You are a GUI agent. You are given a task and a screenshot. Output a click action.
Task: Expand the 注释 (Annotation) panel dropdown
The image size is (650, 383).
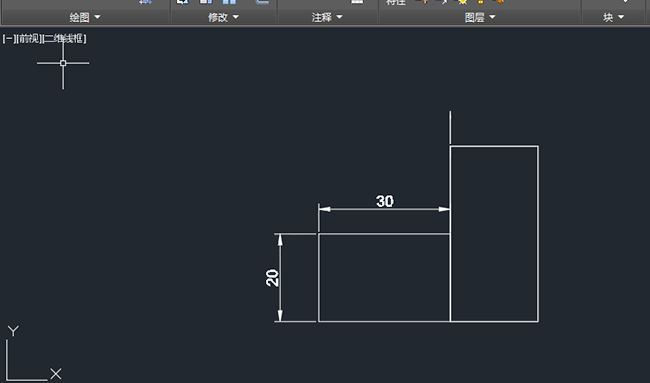coord(327,17)
